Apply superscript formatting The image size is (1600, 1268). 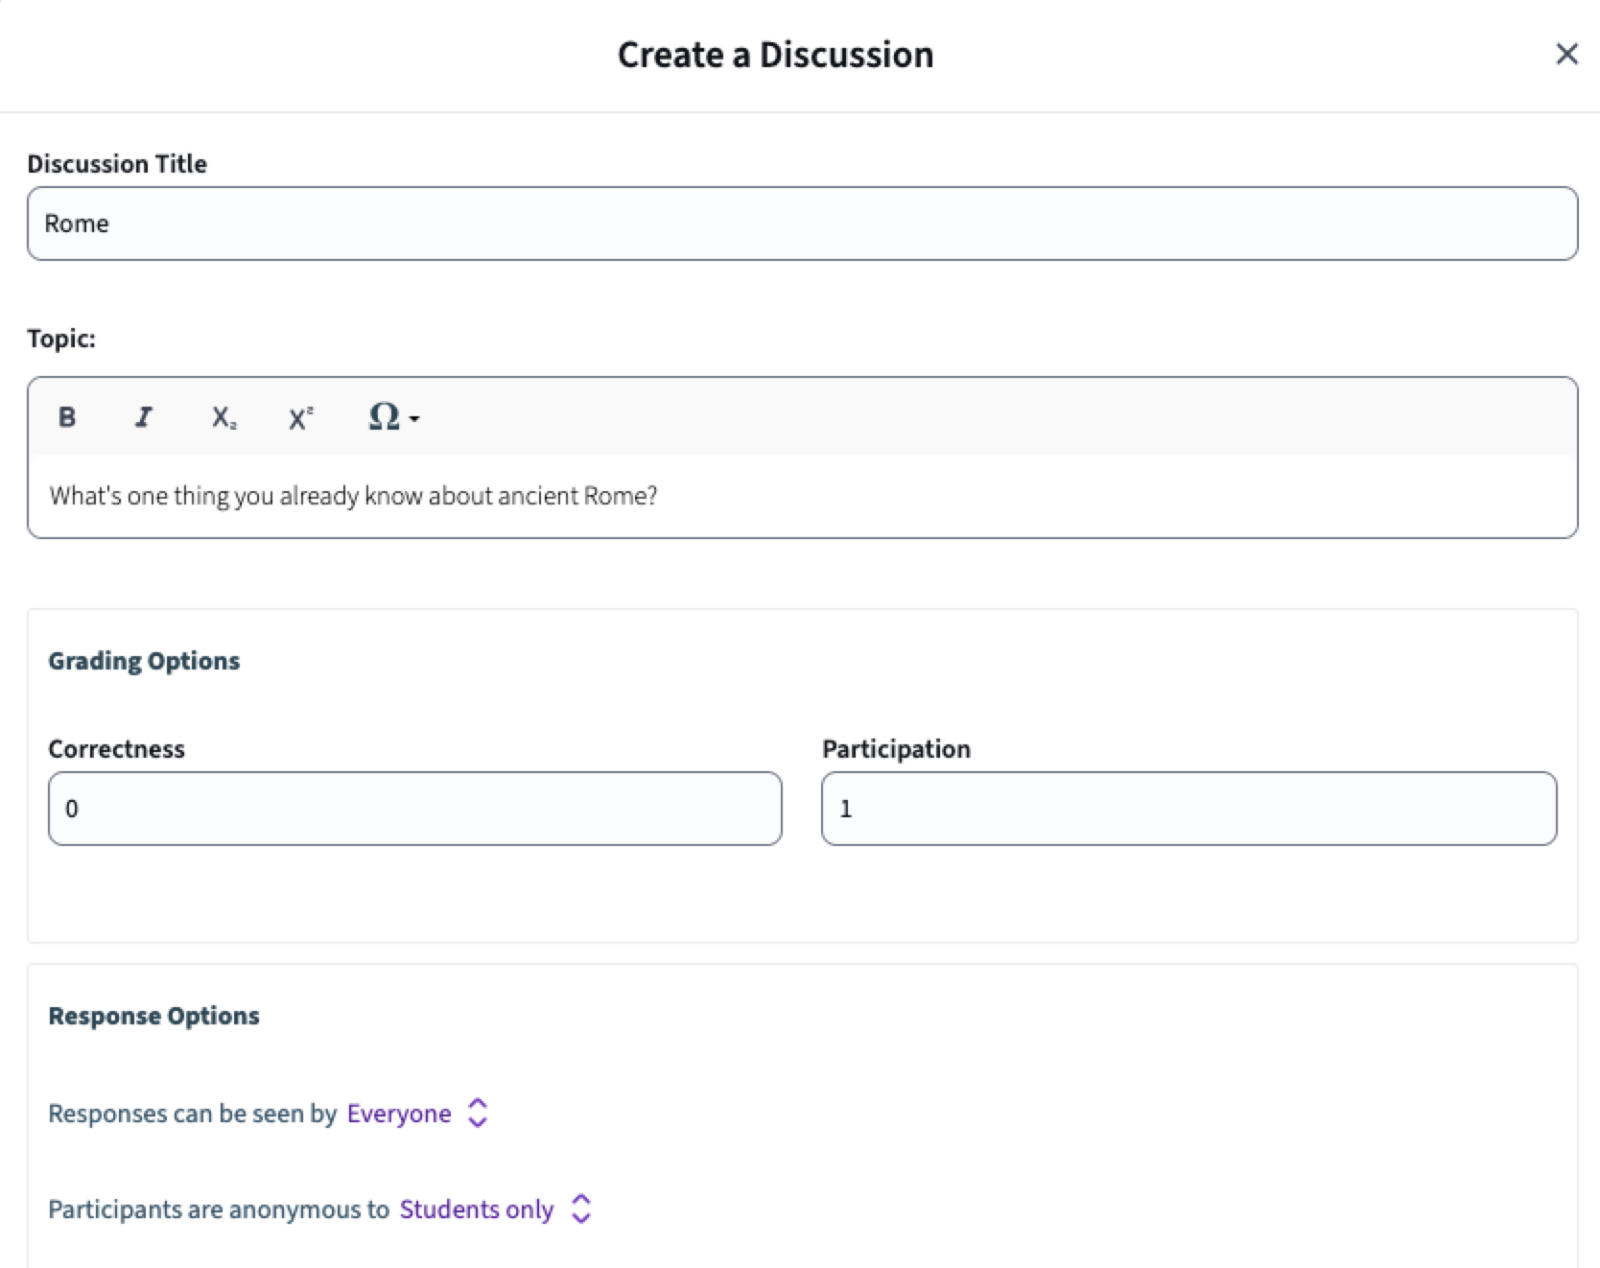[x=301, y=417]
